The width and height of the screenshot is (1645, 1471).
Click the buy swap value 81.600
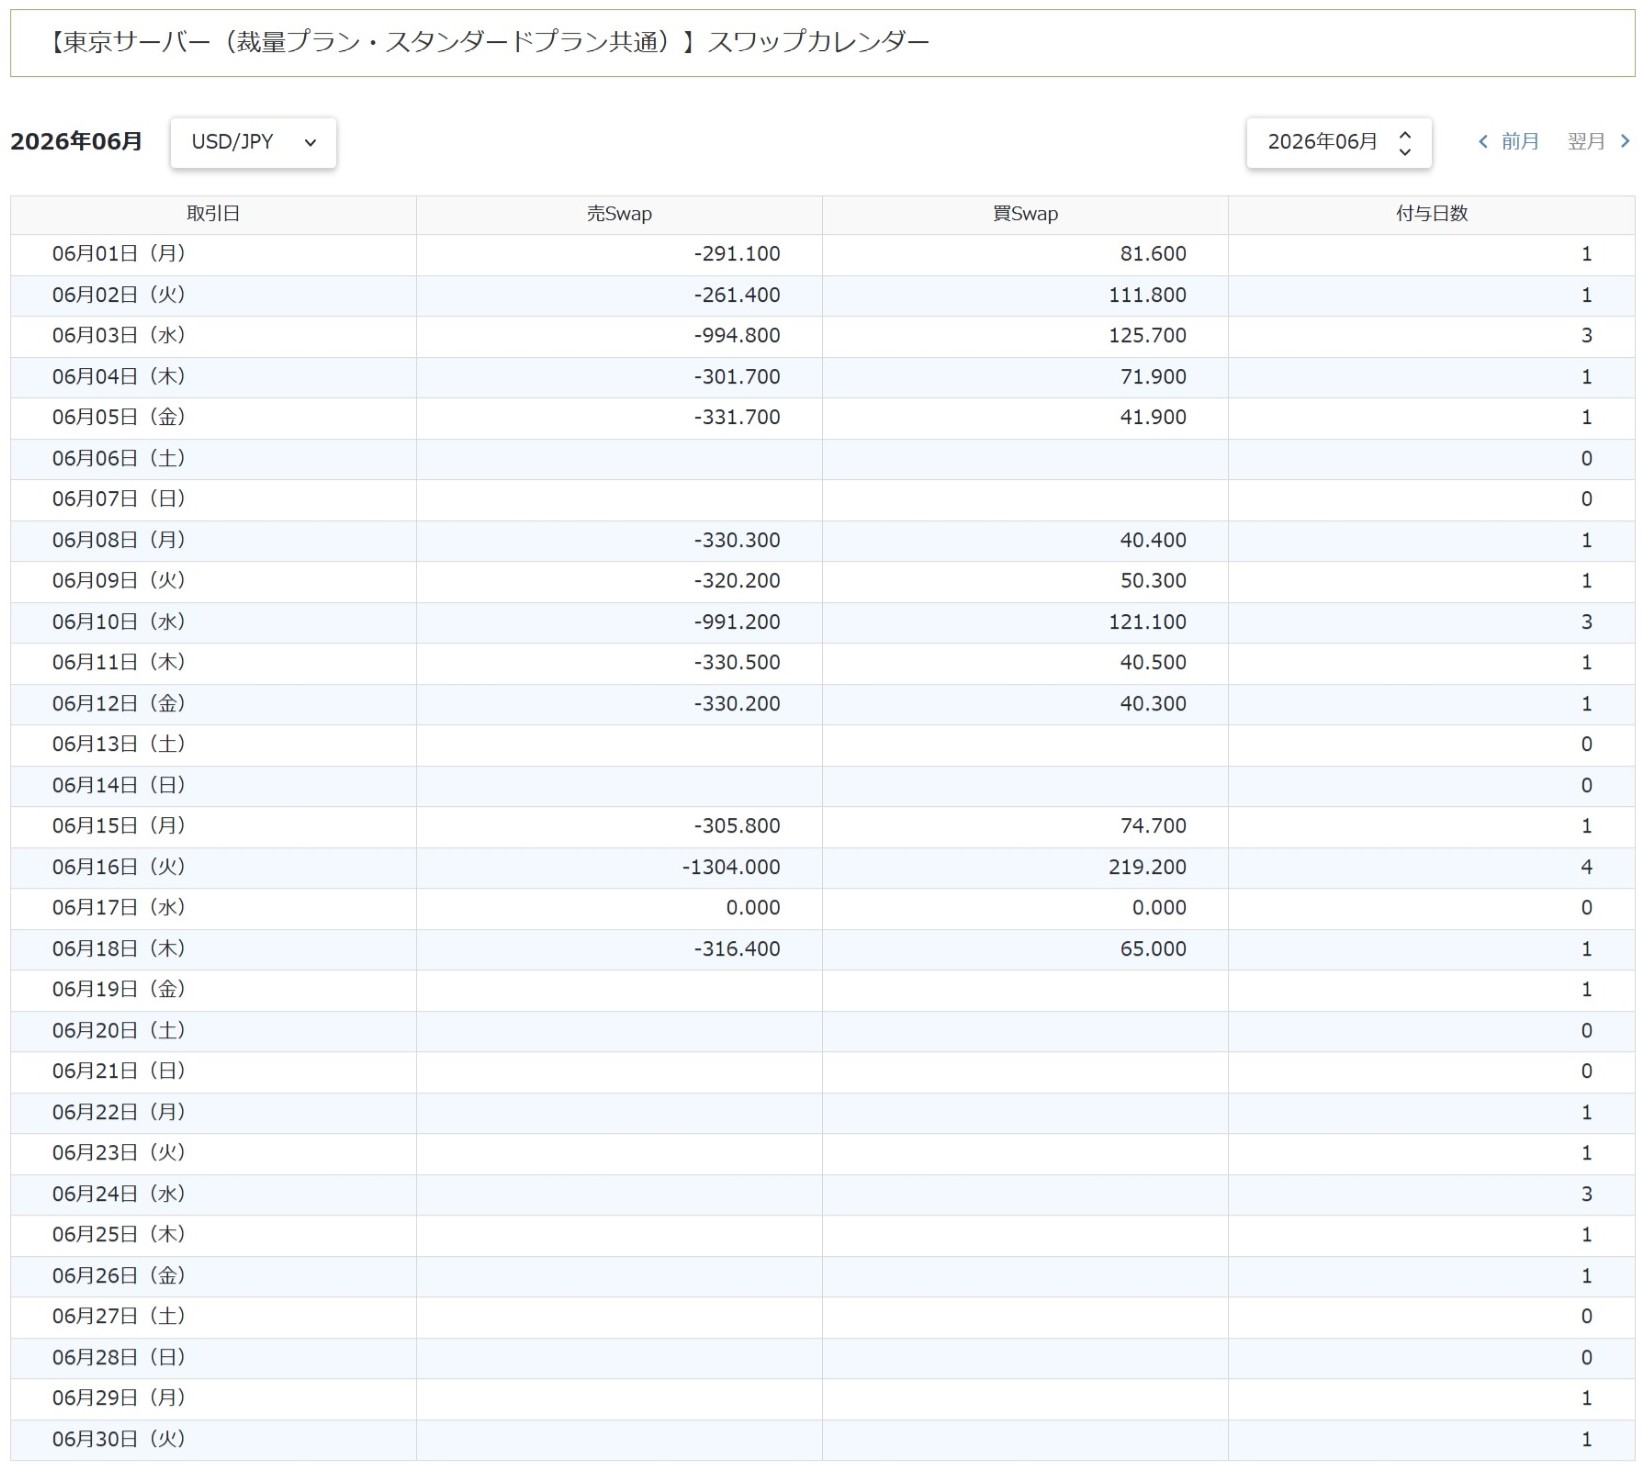1153,254
